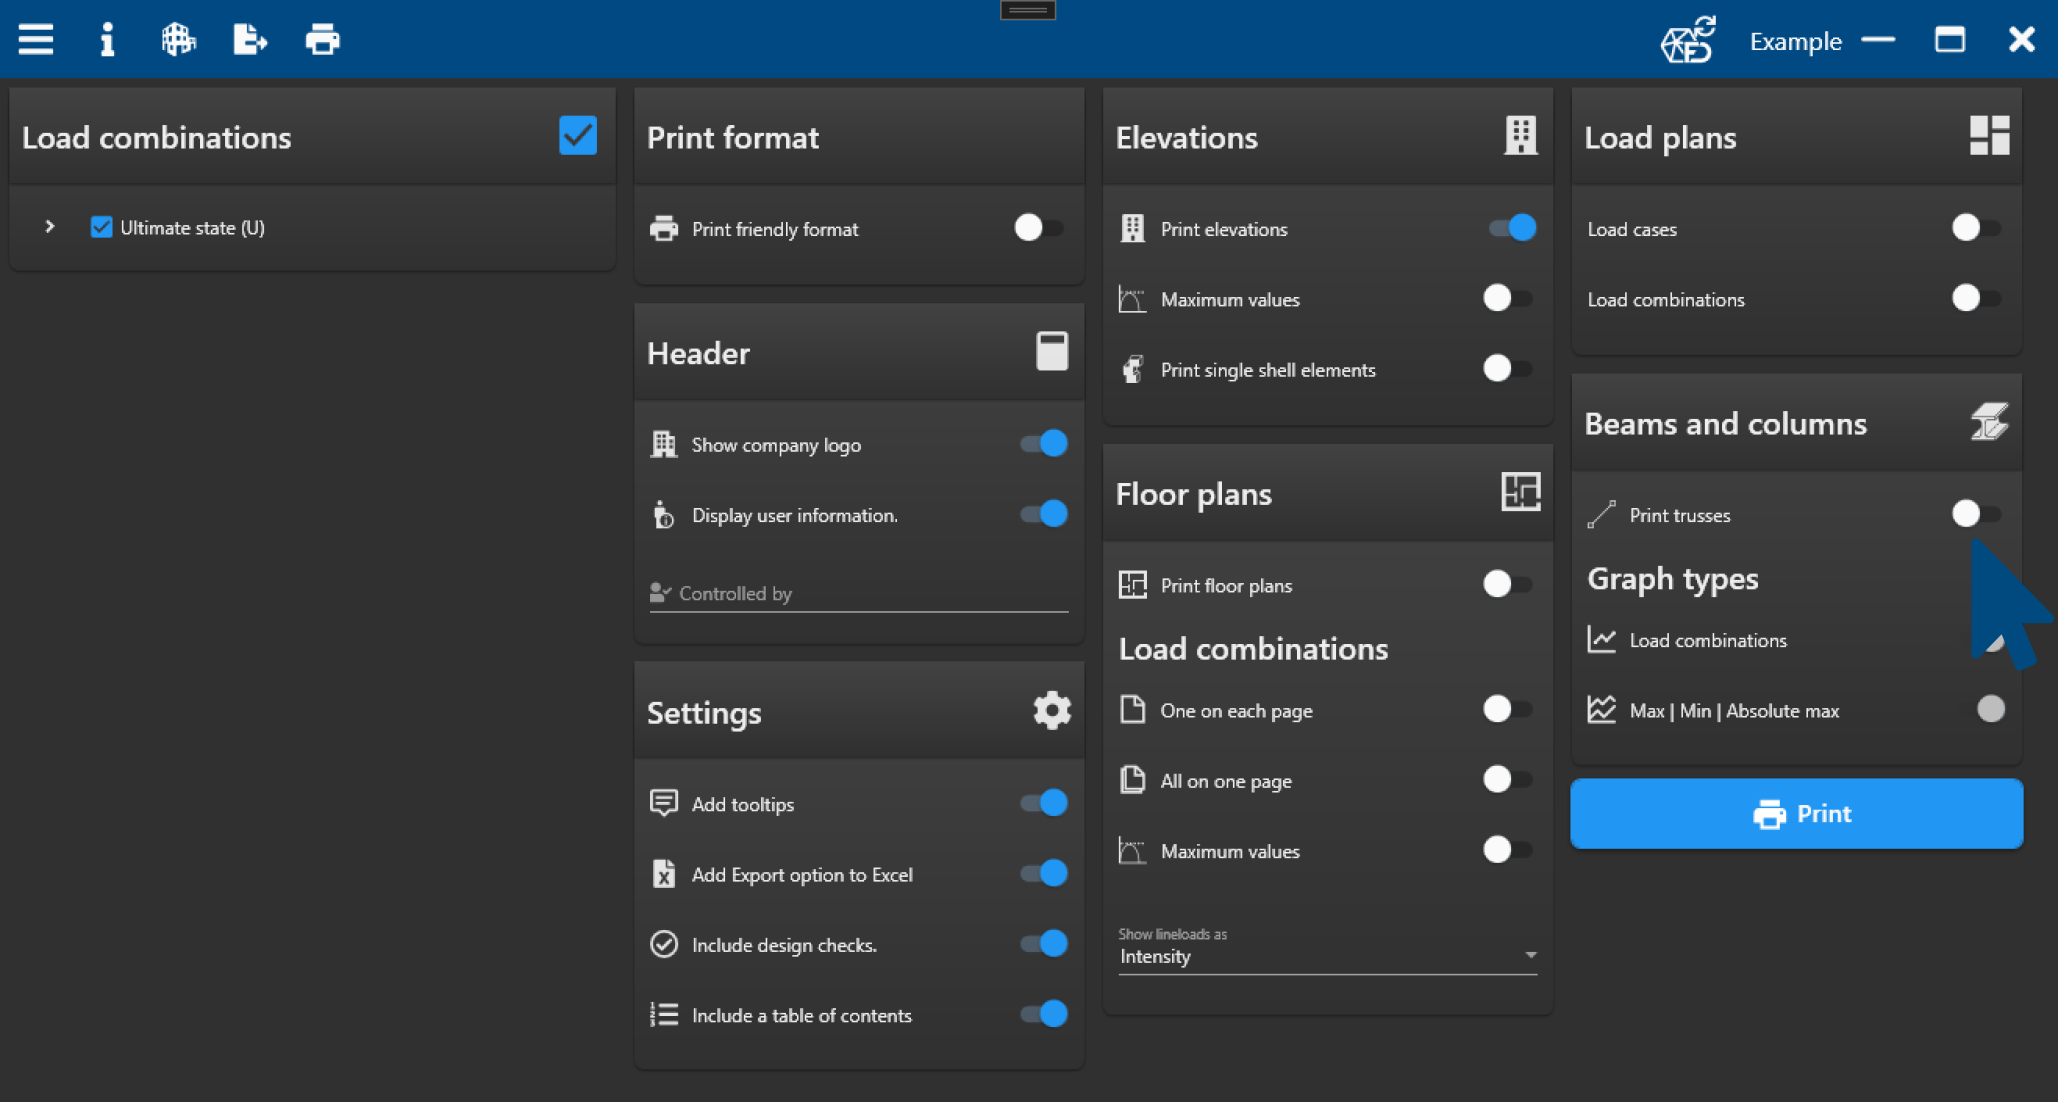The width and height of the screenshot is (2058, 1102).
Task: Select Max | Min | Absolute max radio
Action: tap(1990, 709)
